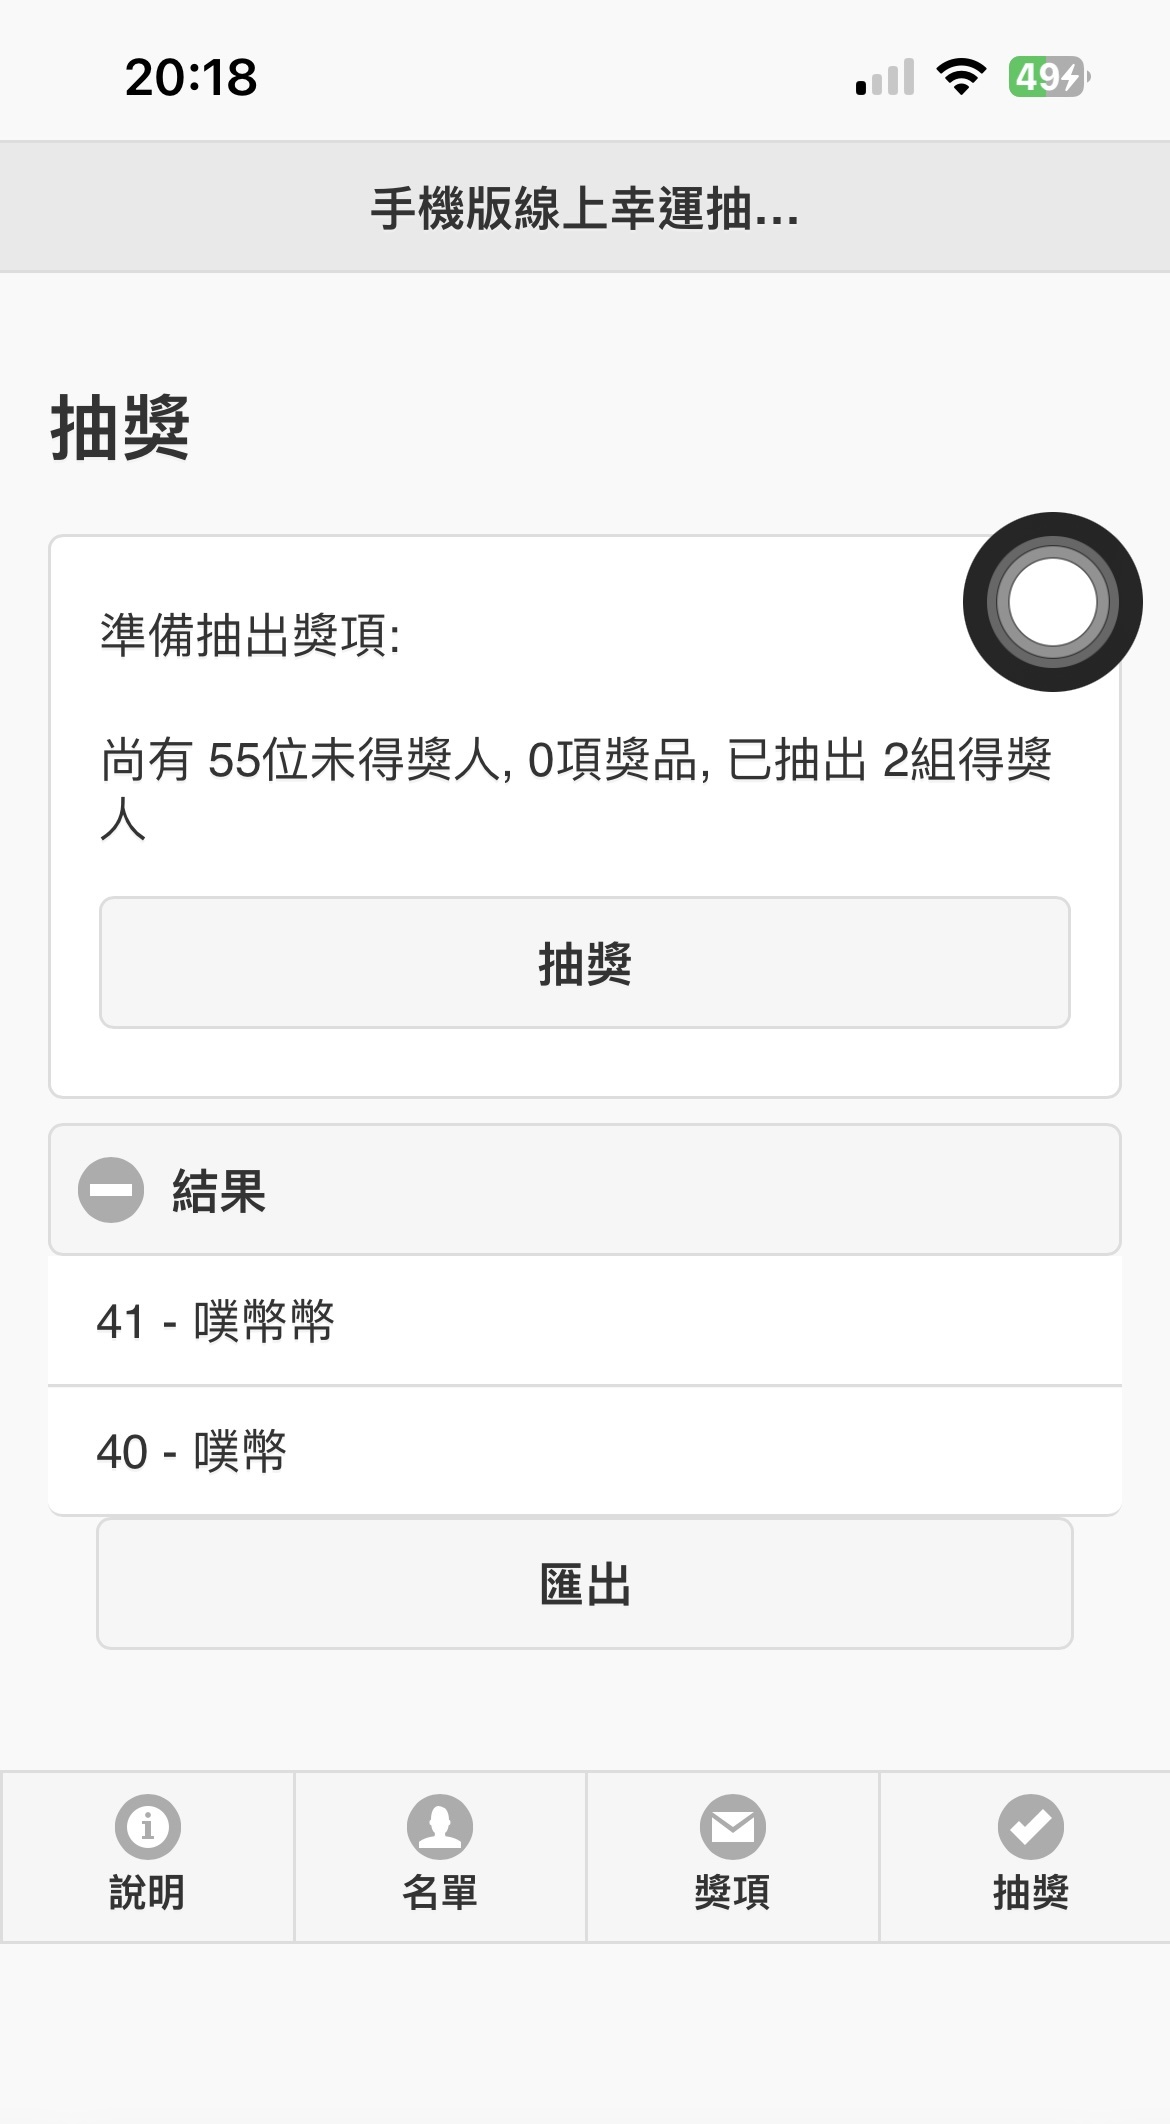Click the large 抽獎 draw button
The width and height of the screenshot is (1170, 2124).
point(585,962)
